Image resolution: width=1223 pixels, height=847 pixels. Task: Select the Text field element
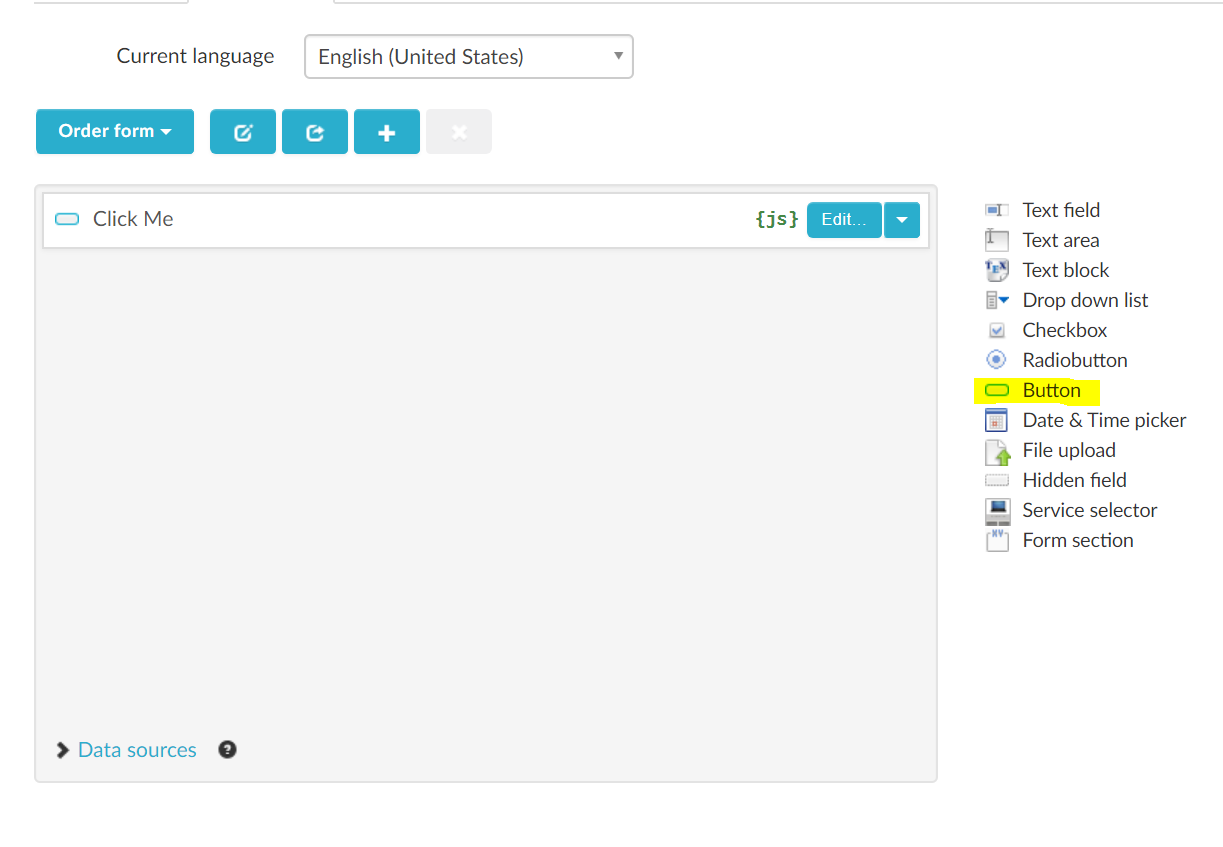1060,210
